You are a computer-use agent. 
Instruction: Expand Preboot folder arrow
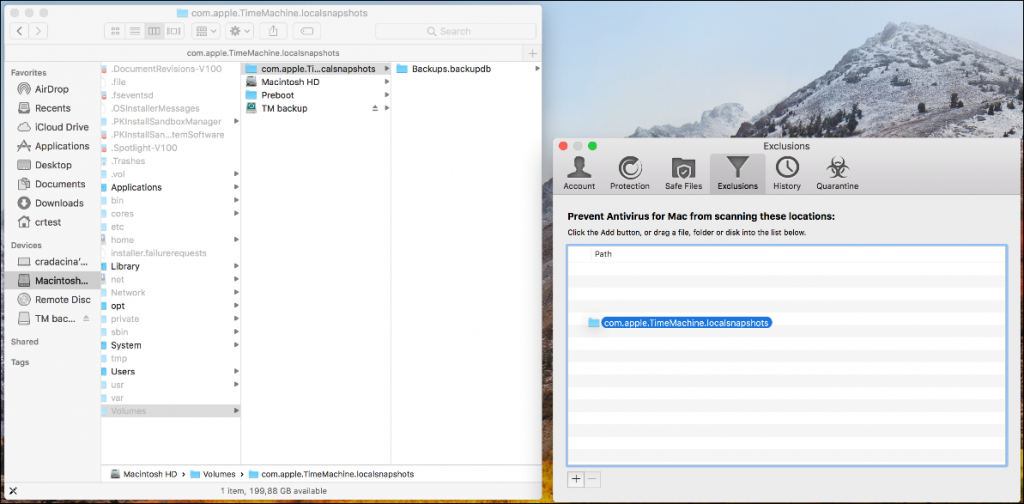click(387, 95)
